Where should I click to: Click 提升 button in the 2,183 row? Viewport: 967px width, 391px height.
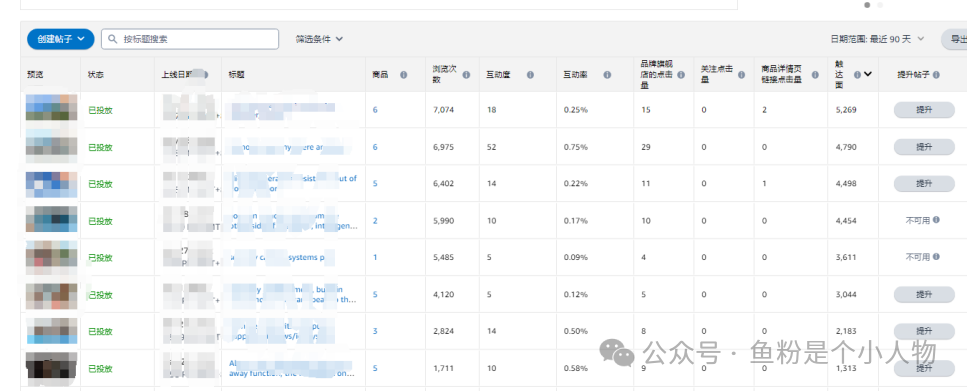click(x=924, y=331)
